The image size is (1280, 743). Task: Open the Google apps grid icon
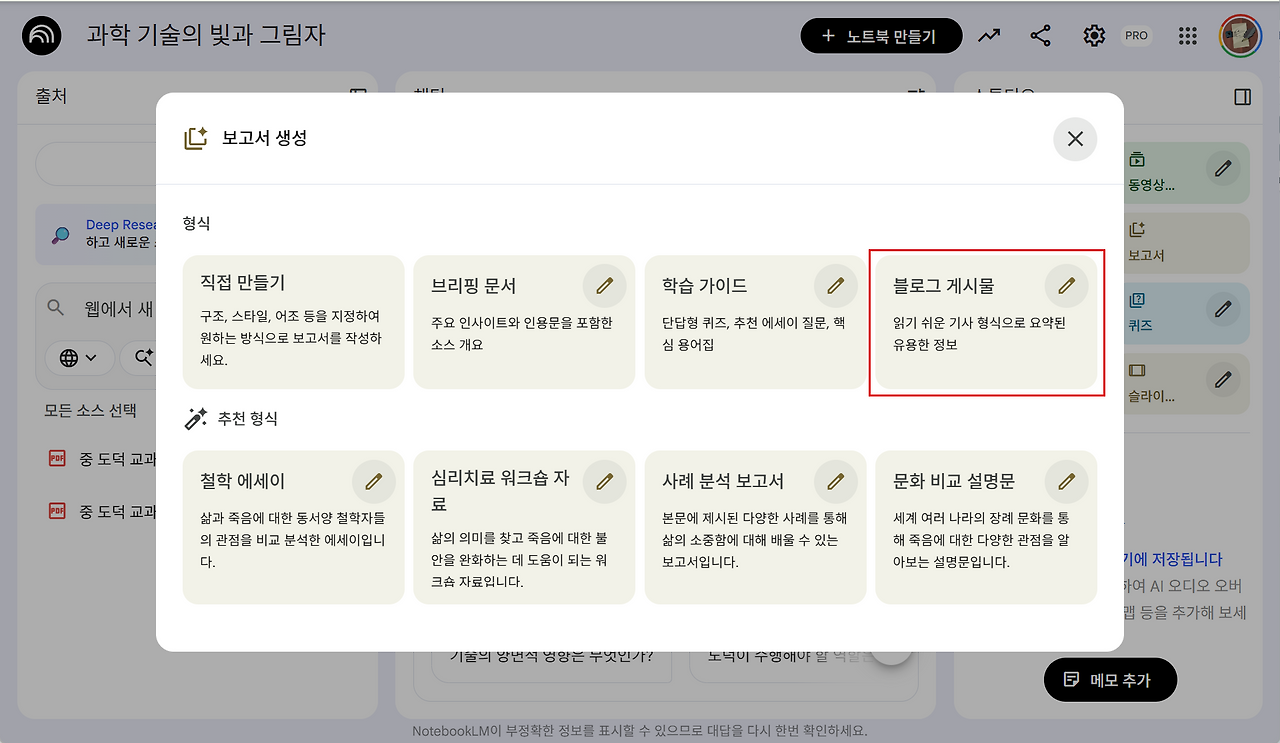(1188, 36)
